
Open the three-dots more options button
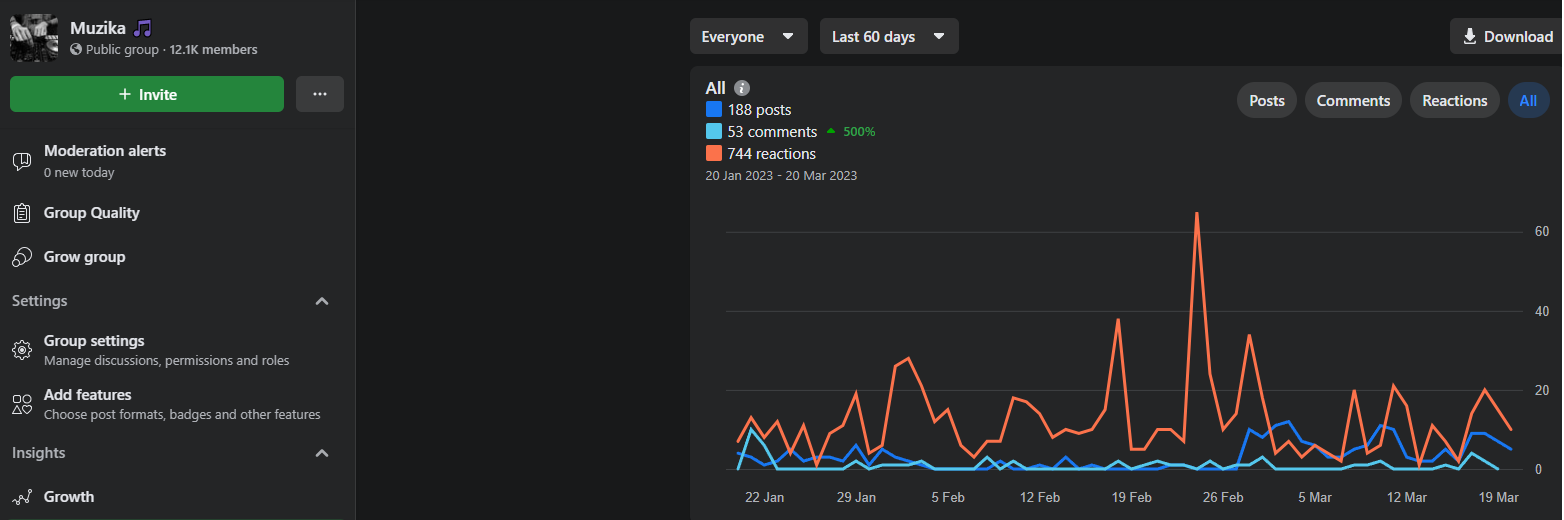(x=320, y=94)
